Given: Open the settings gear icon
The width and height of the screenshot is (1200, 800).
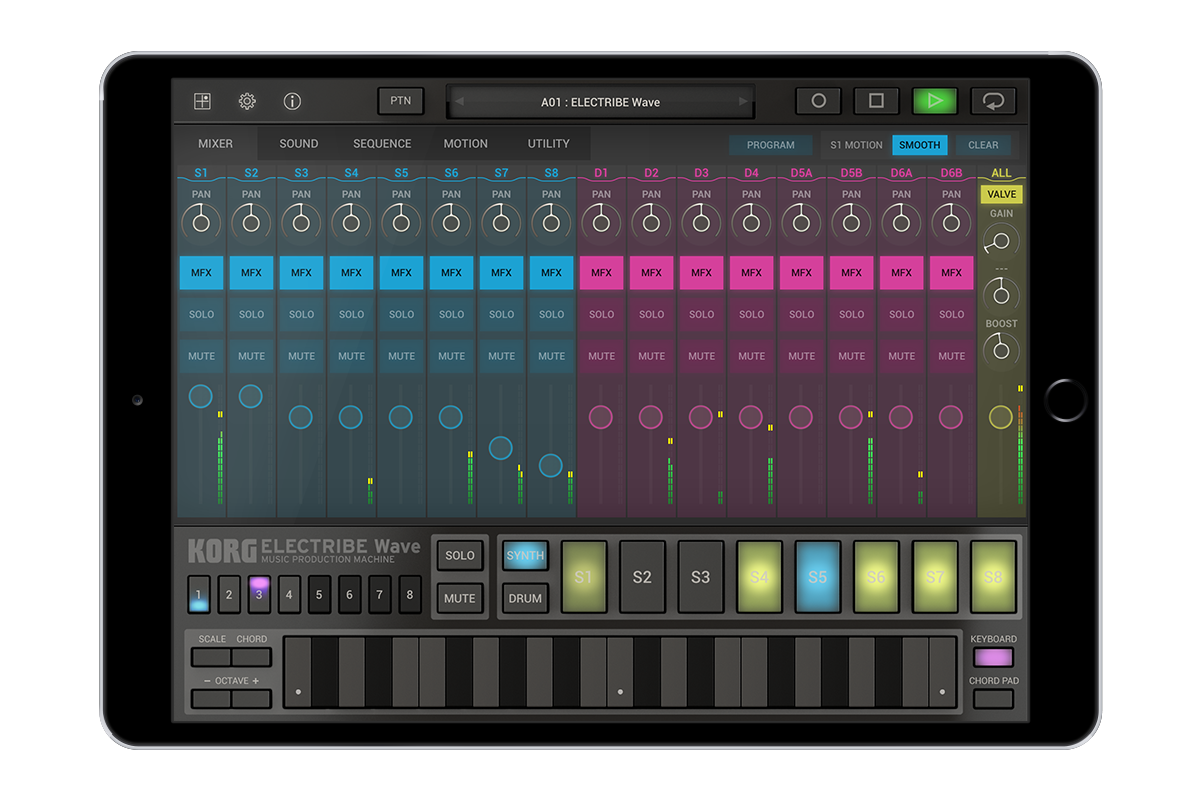Looking at the screenshot, I should point(246,101).
